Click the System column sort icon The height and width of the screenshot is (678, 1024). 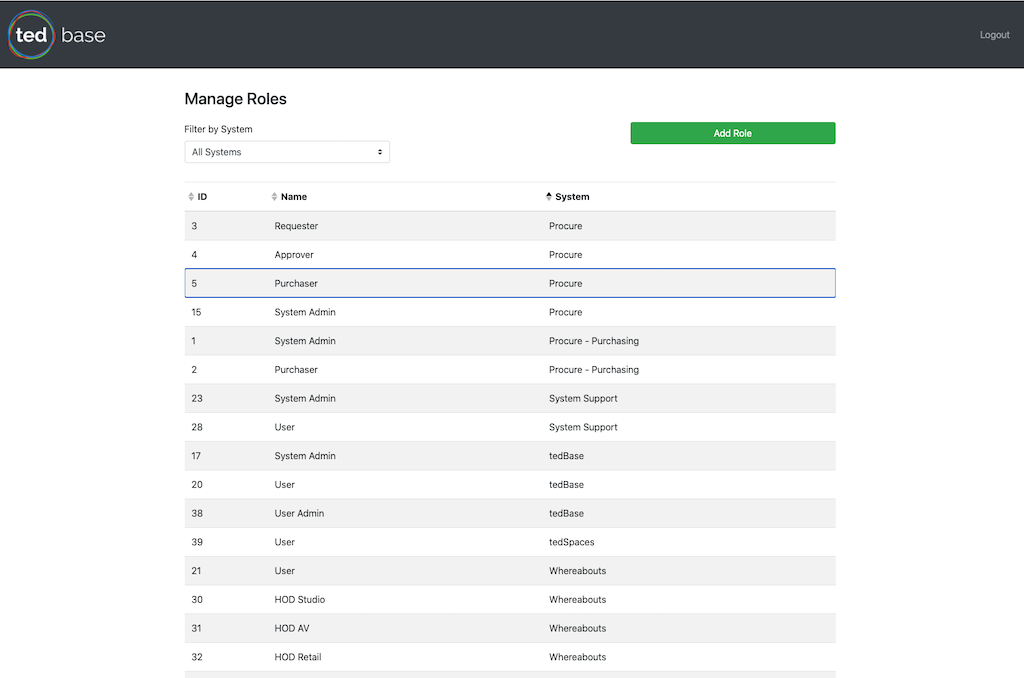pos(548,197)
